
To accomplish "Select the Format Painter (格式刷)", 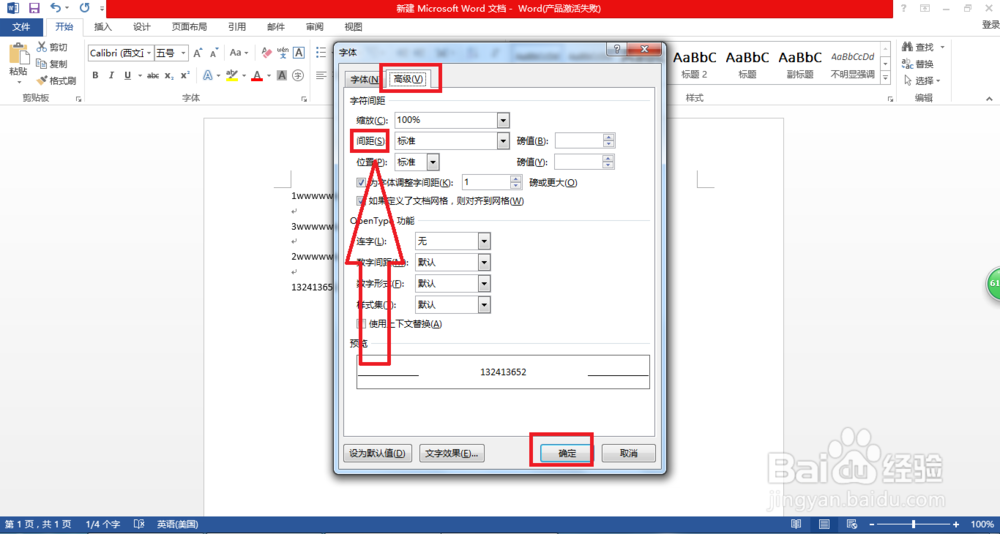I will (x=56, y=81).
